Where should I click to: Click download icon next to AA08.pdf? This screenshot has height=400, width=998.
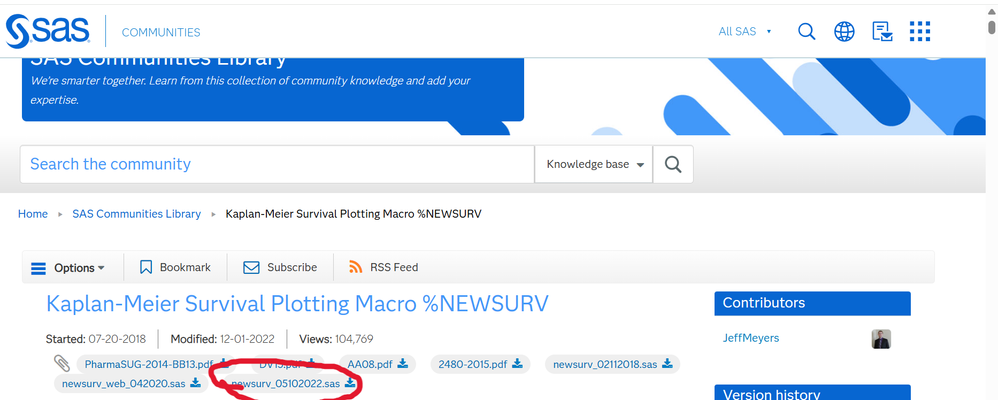pos(403,364)
